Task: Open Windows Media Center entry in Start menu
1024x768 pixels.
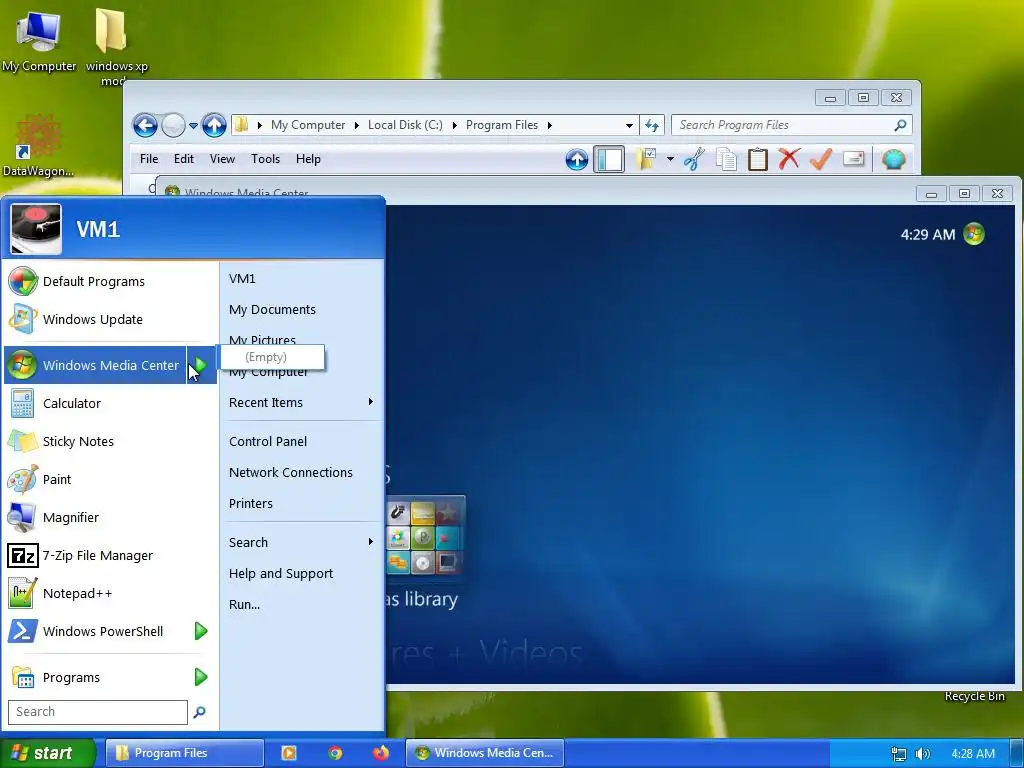Action: (95, 365)
